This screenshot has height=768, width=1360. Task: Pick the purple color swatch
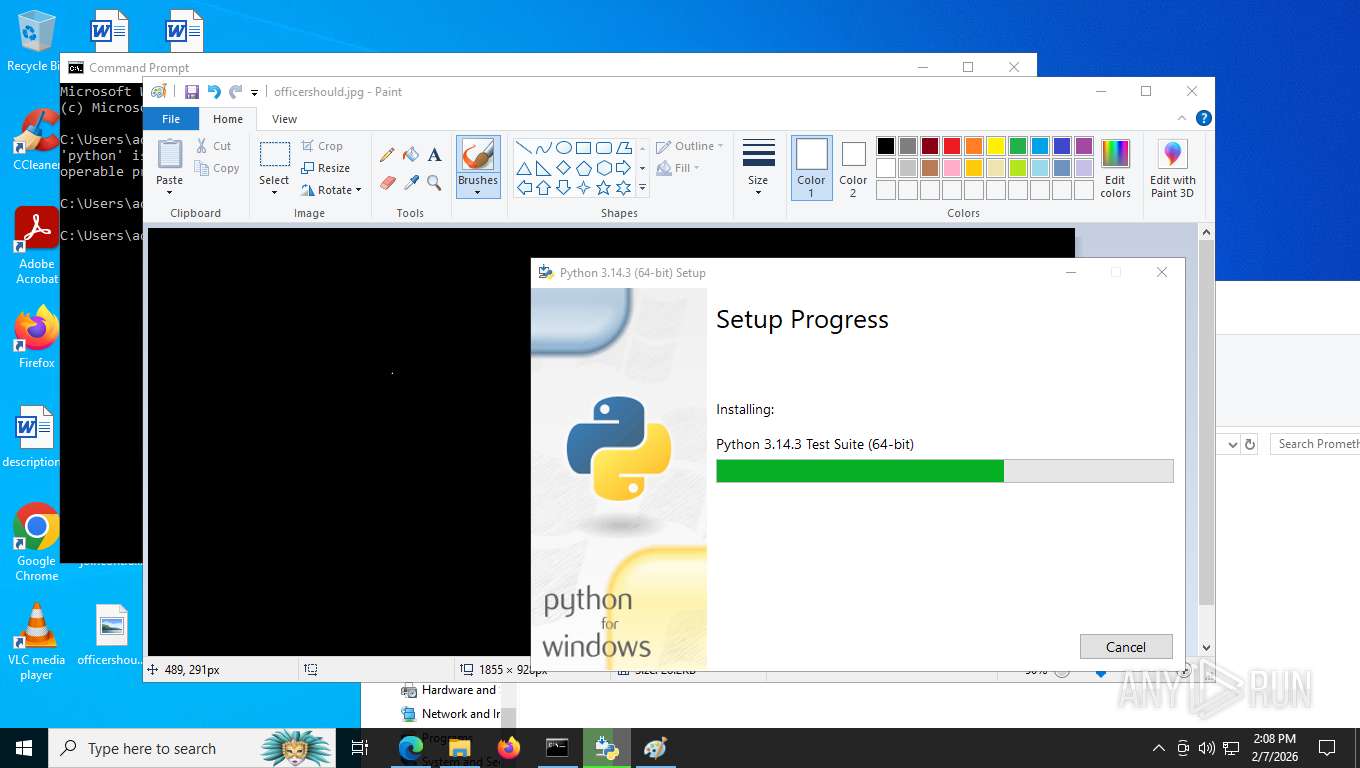tap(1084, 146)
